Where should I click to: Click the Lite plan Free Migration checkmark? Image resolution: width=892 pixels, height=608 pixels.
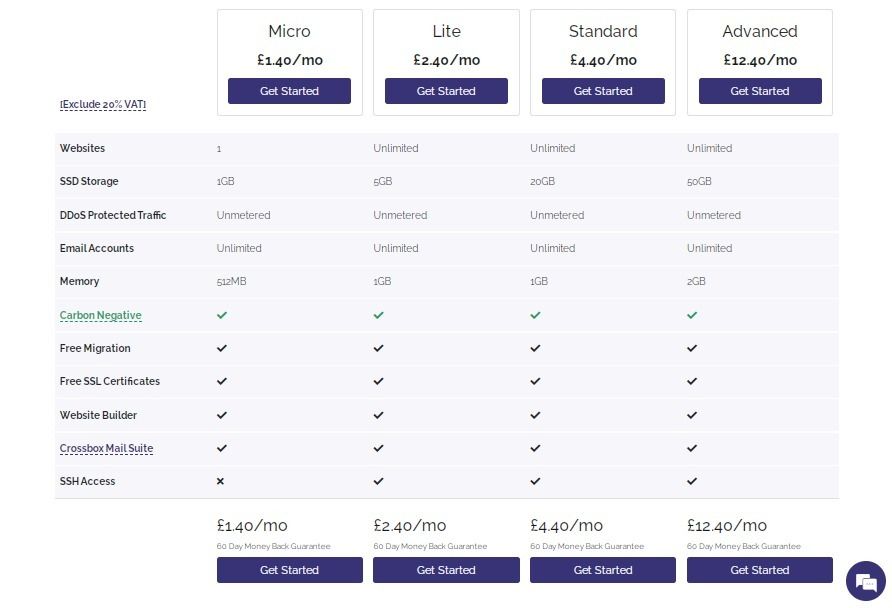(378, 348)
